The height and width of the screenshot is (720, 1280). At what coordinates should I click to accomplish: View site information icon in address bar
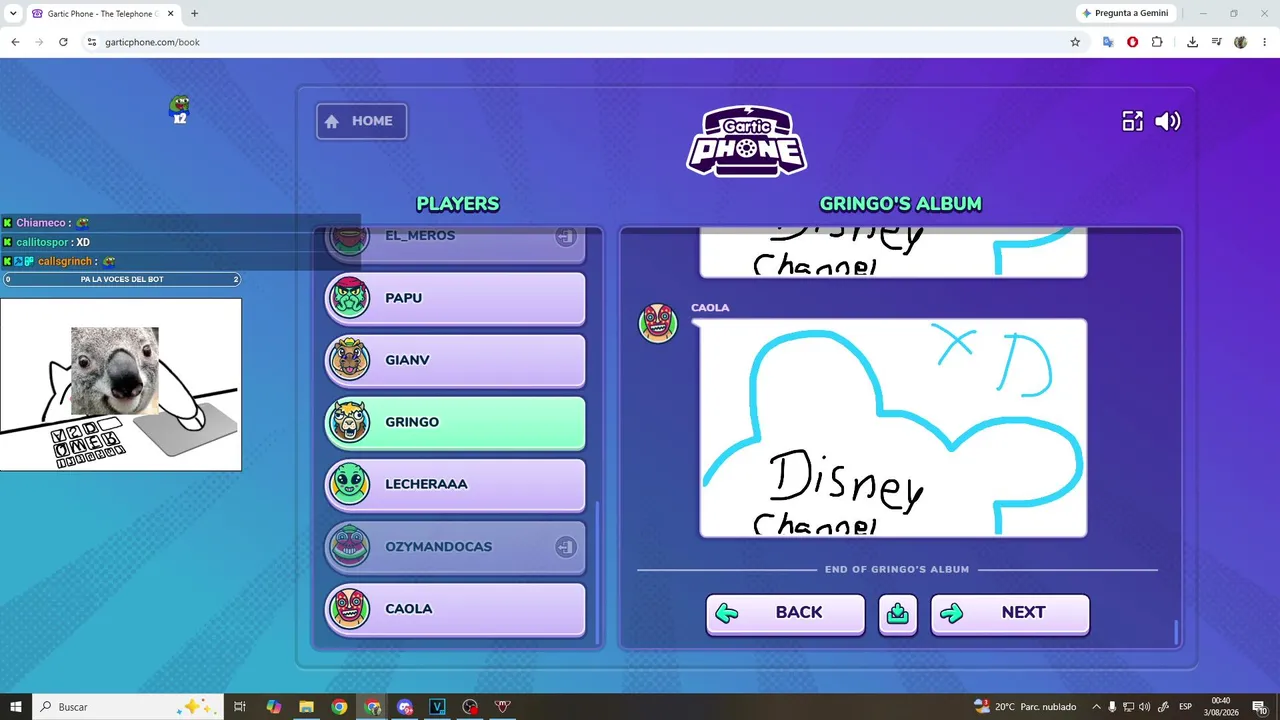click(92, 42)
